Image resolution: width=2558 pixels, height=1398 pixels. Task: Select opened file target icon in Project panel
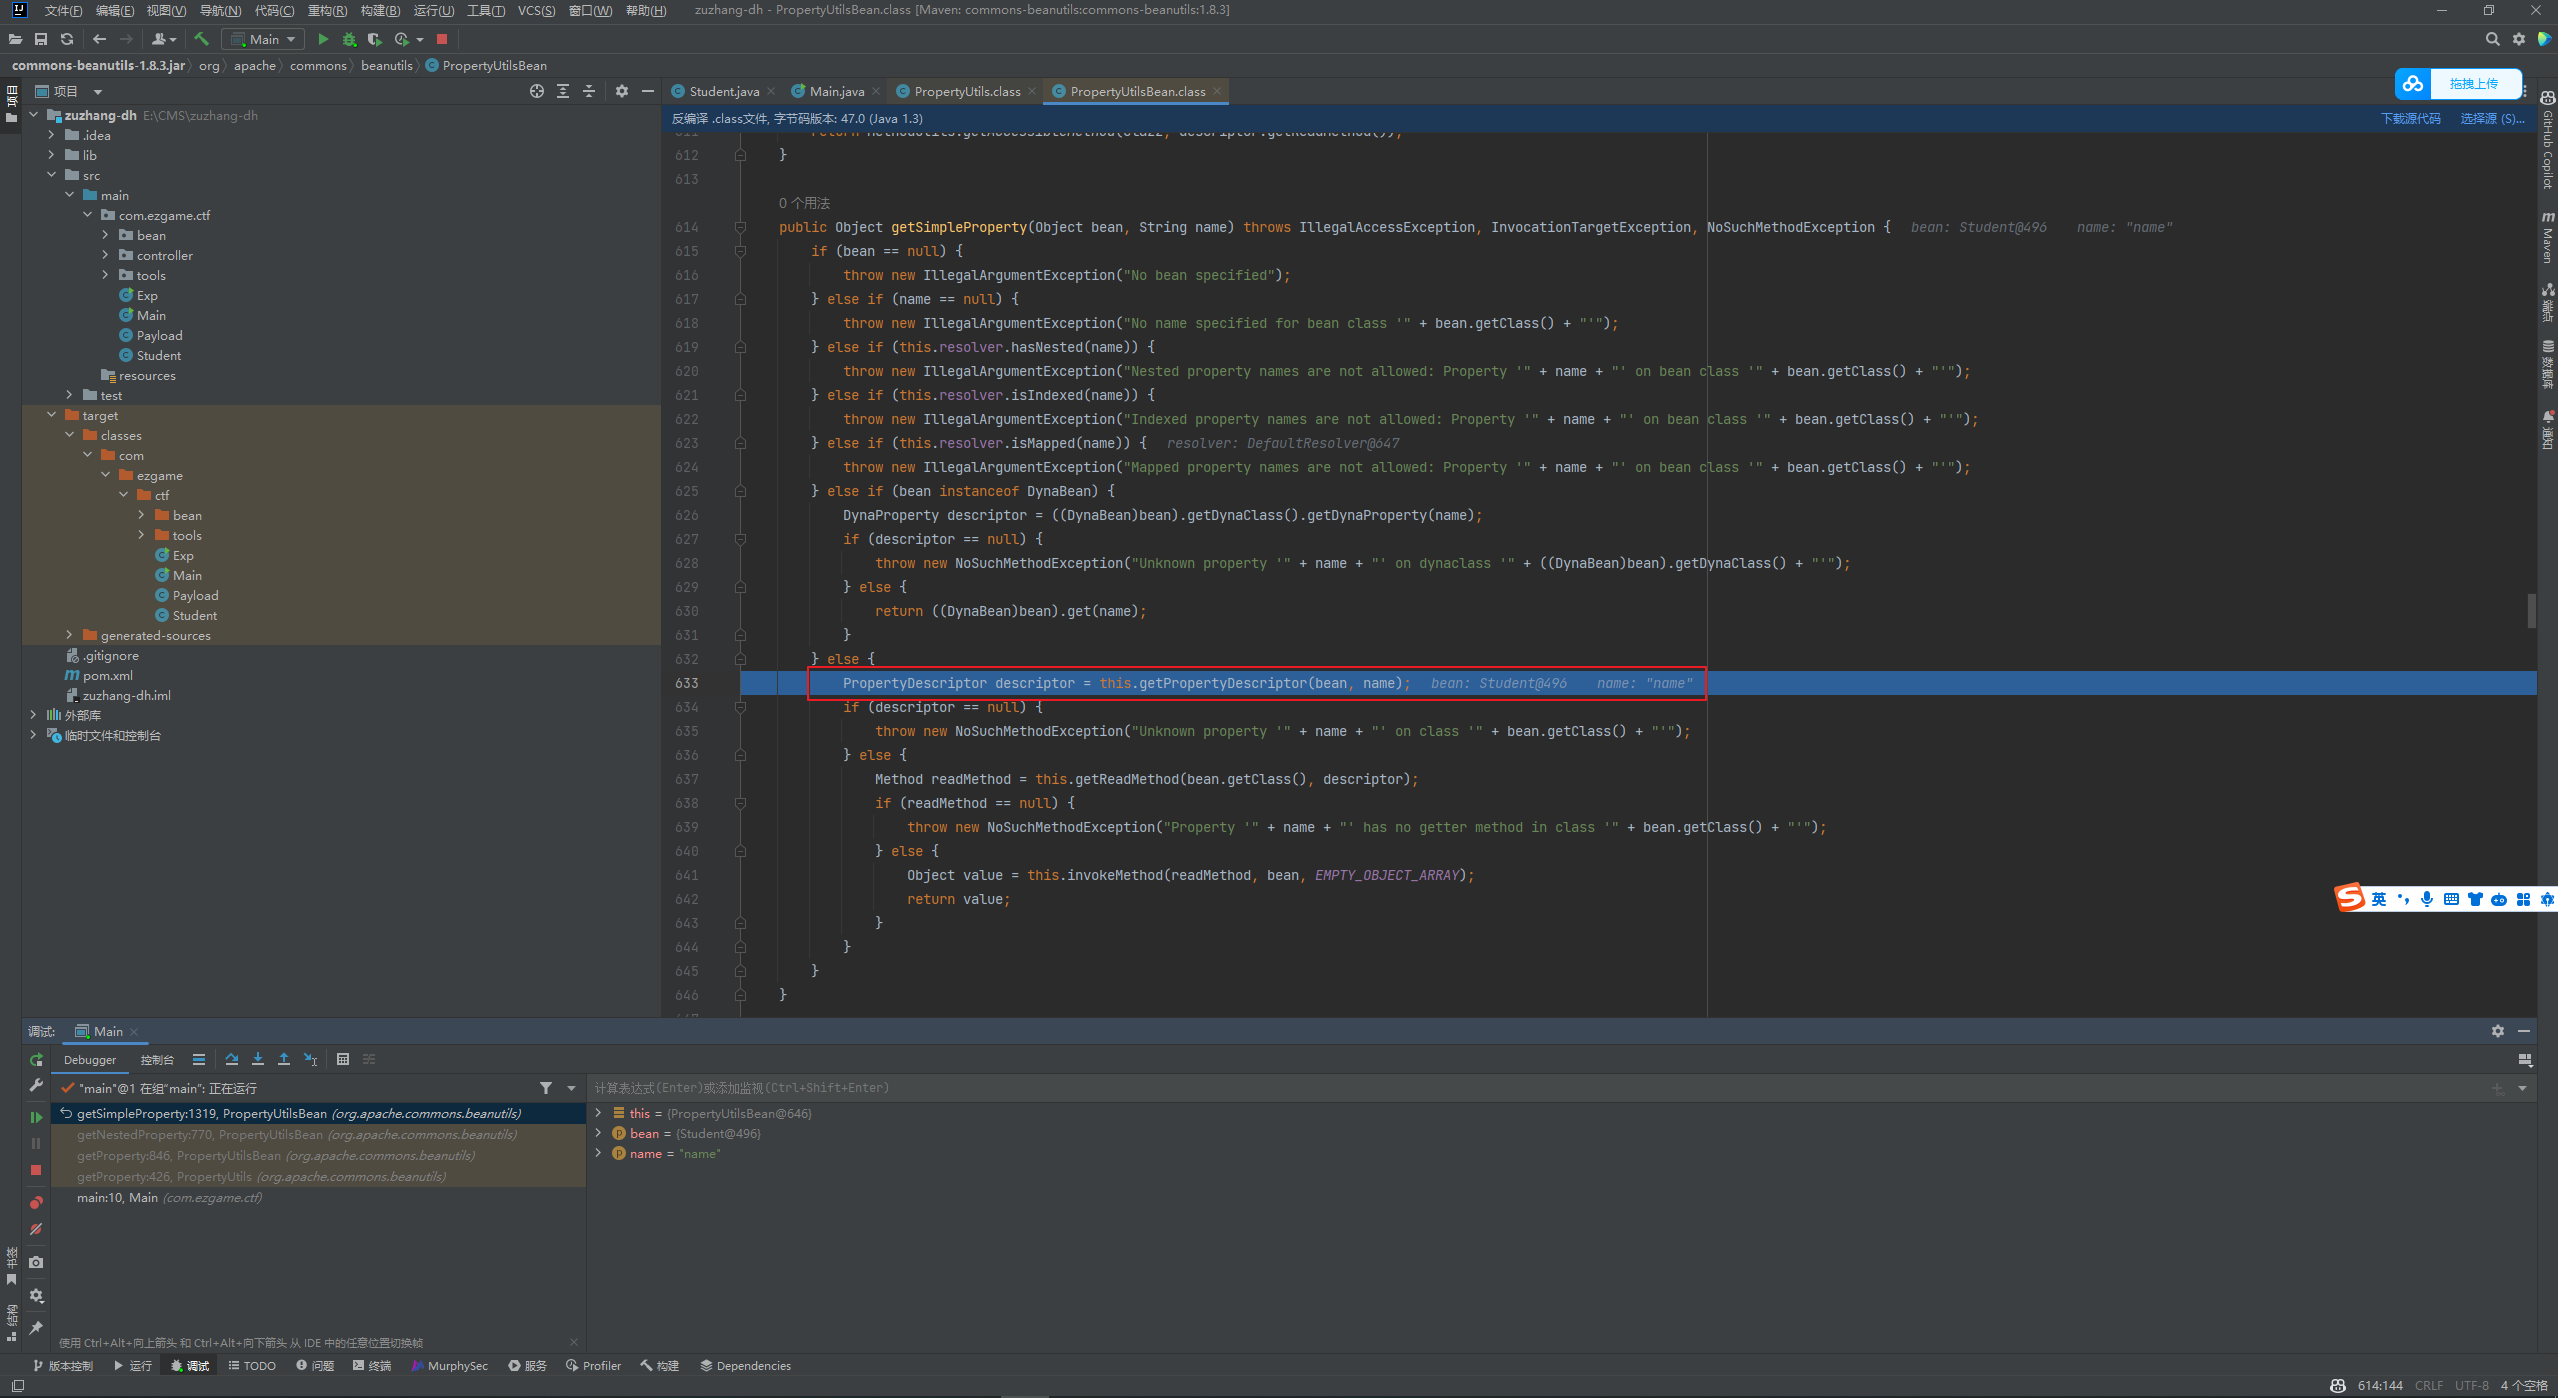(x=537, y=91)
